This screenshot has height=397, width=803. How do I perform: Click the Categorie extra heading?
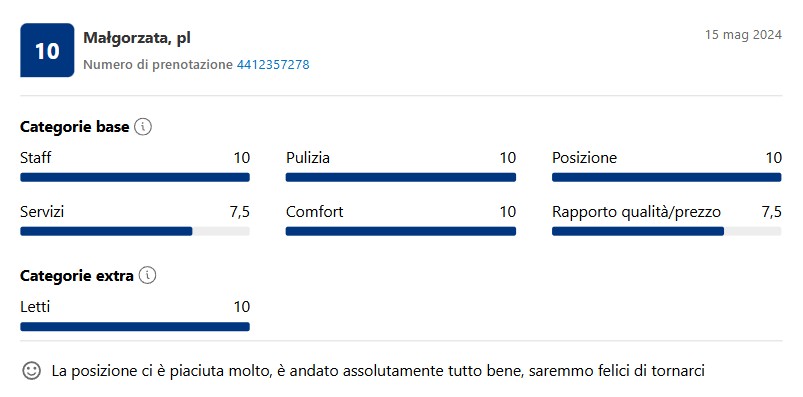pos(77,276)
